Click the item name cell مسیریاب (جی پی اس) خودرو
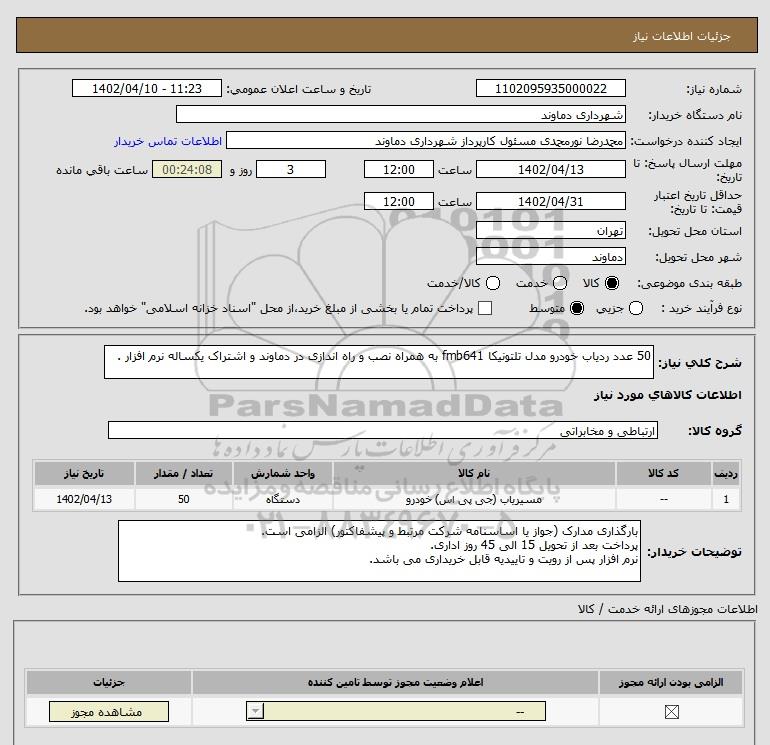The image size is (770, 745). 474,499
